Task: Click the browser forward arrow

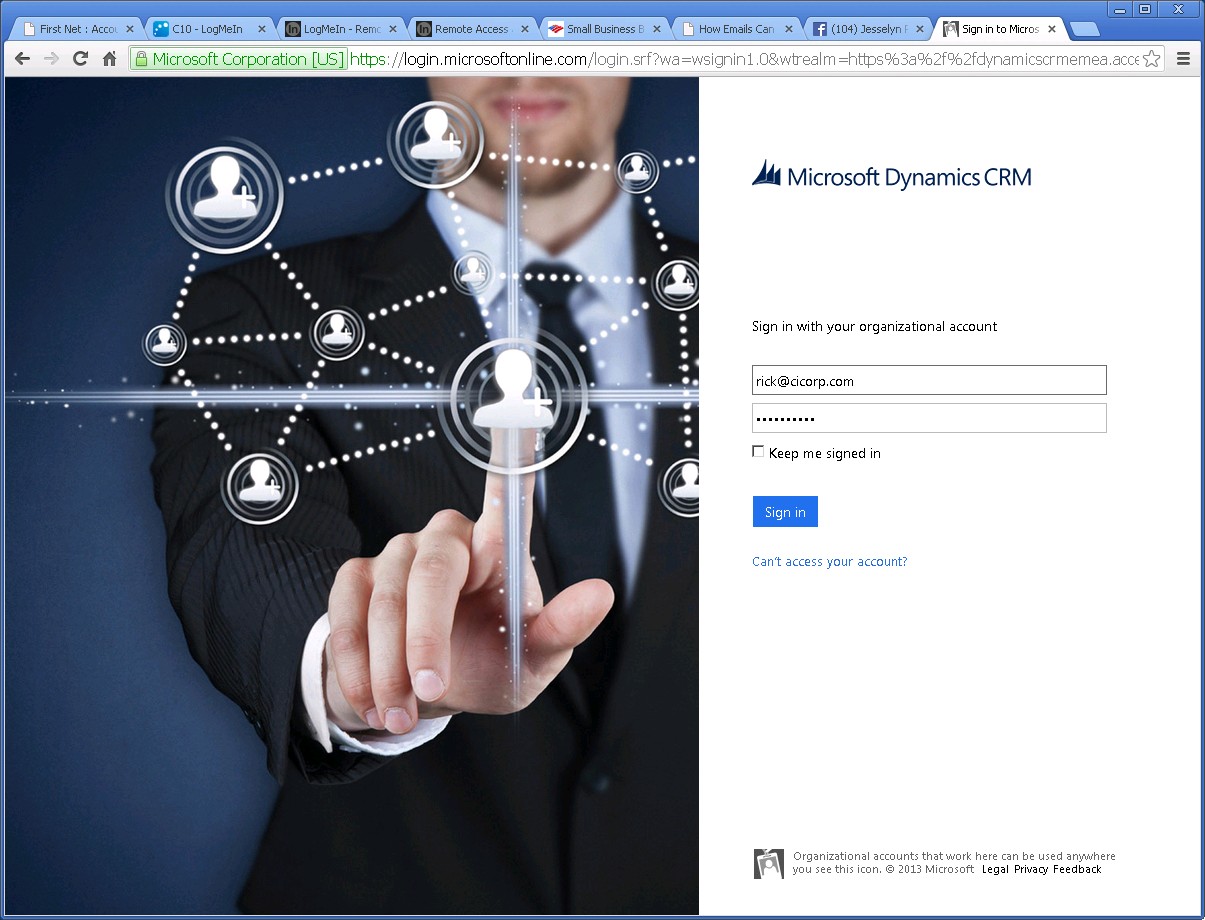Action: (x=51, y=59)
